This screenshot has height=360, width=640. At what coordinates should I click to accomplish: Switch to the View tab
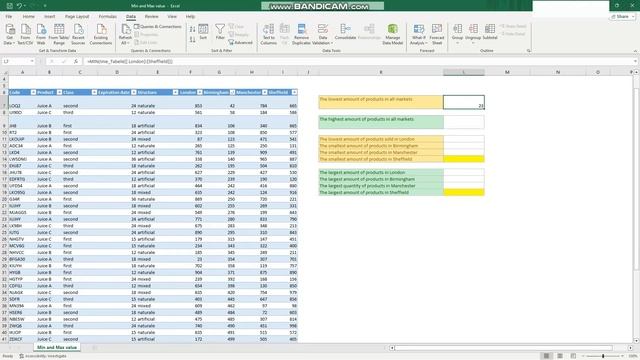click(x=172, y=17)
